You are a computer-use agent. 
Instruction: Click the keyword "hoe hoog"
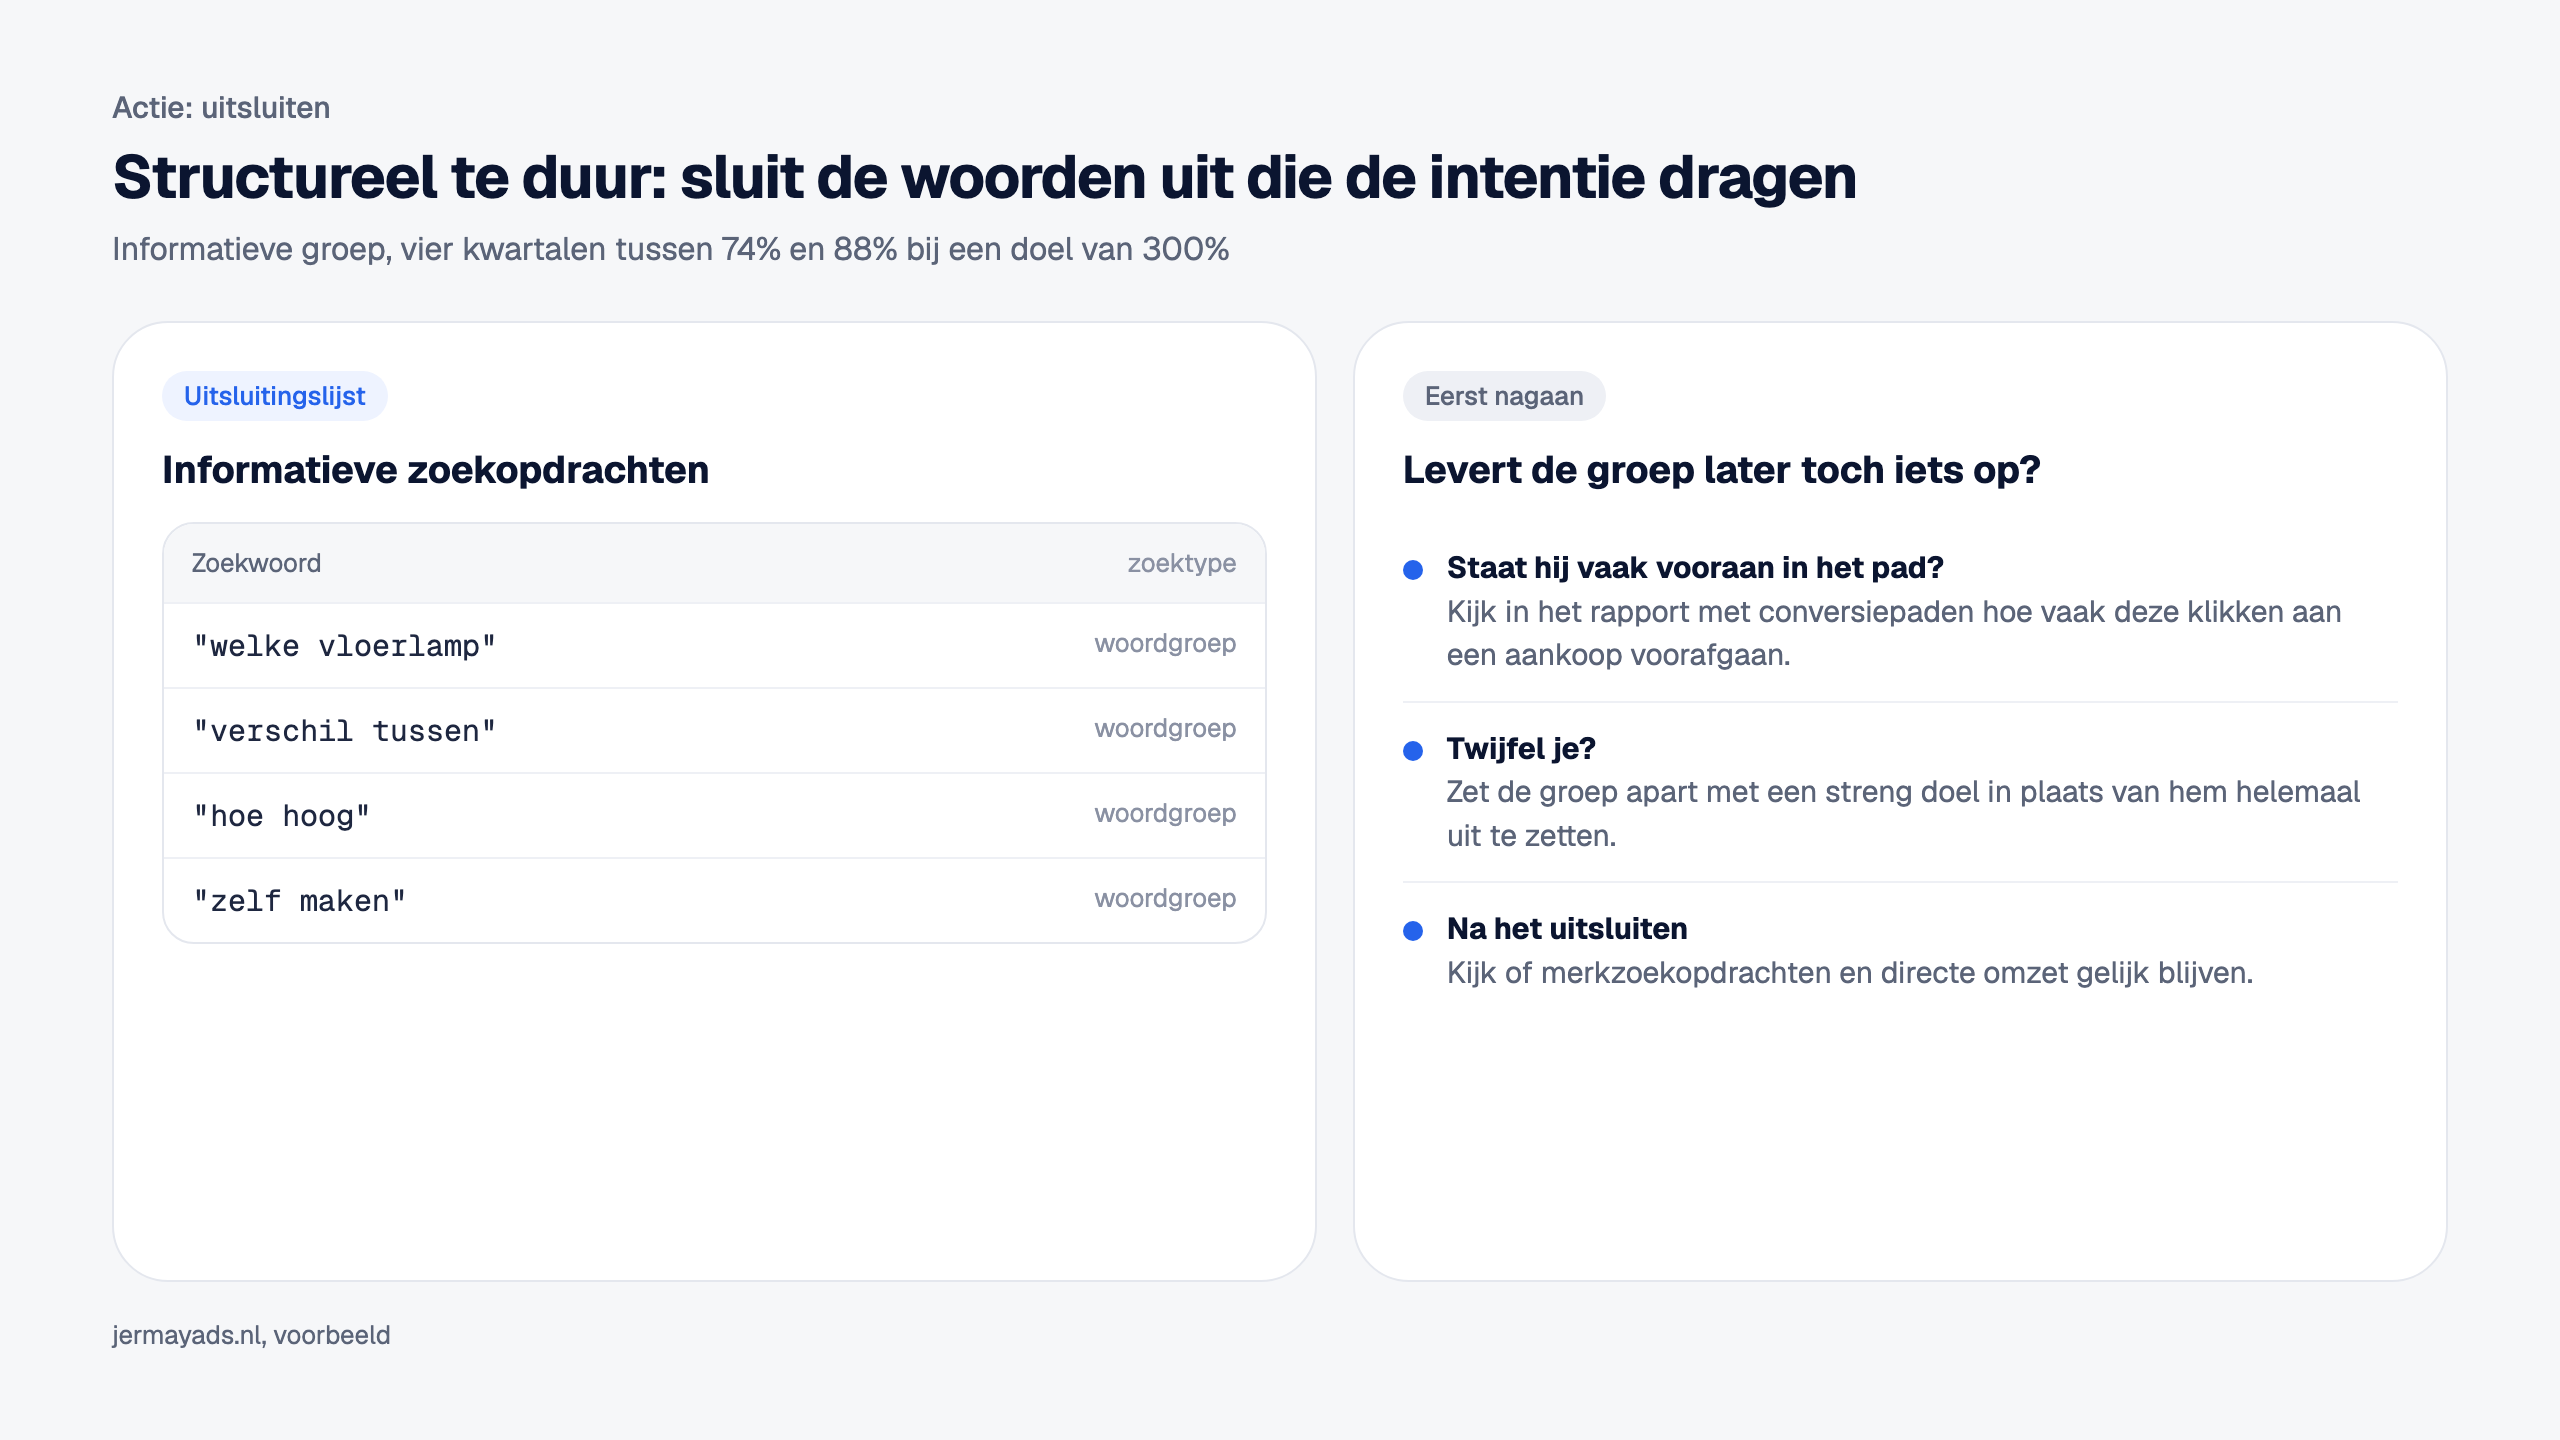coord(282,816)
